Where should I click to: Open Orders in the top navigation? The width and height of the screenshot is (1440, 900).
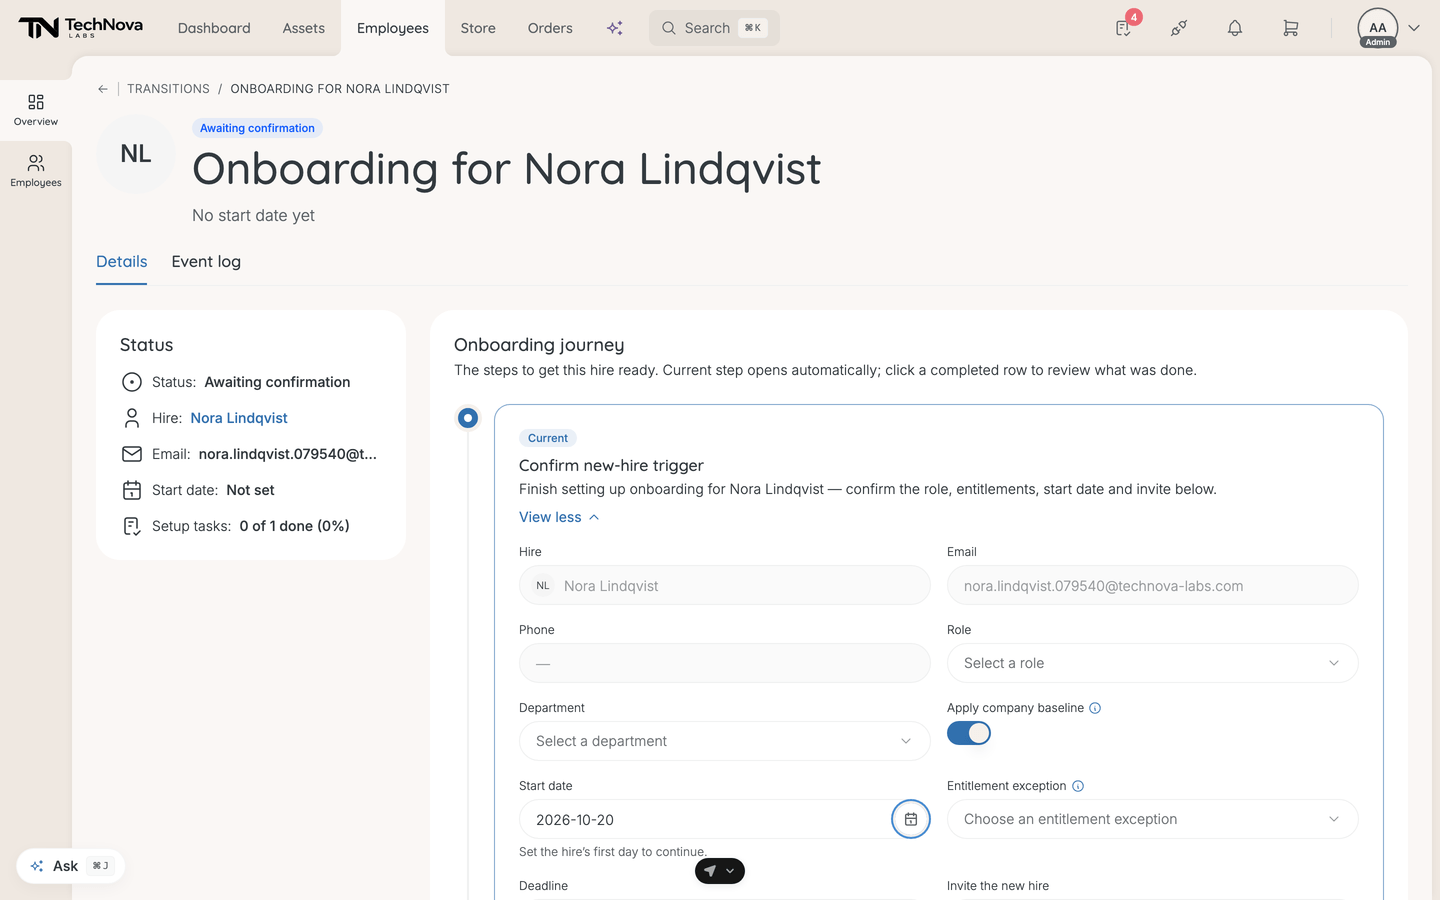coord(550,28)
